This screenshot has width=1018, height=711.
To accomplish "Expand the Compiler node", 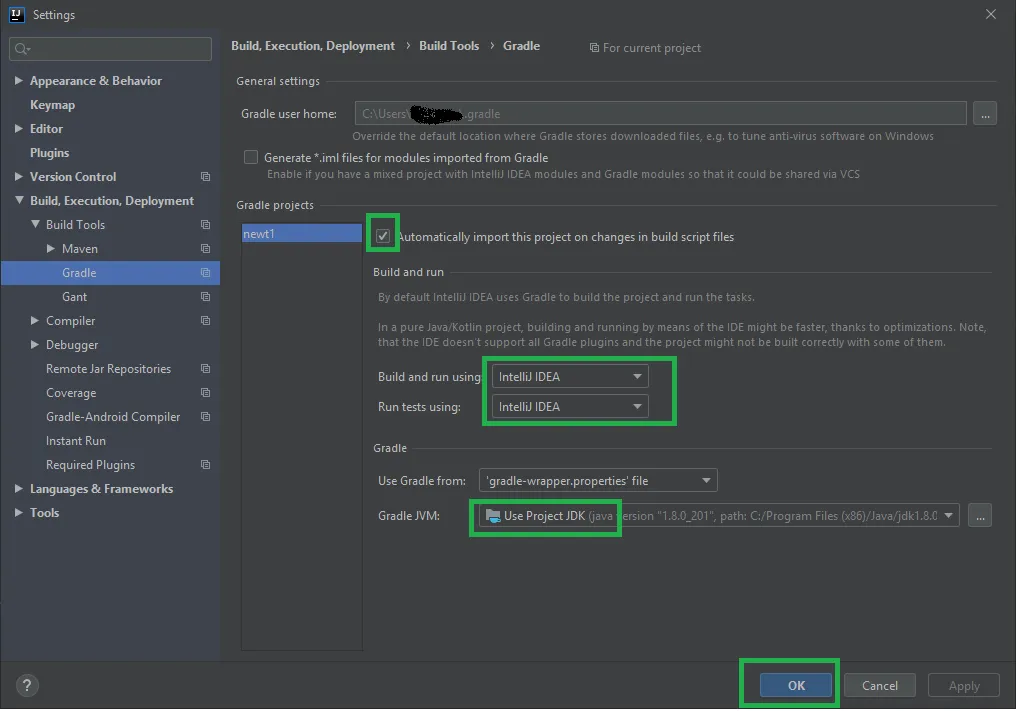I will click(x=35, y=321).
